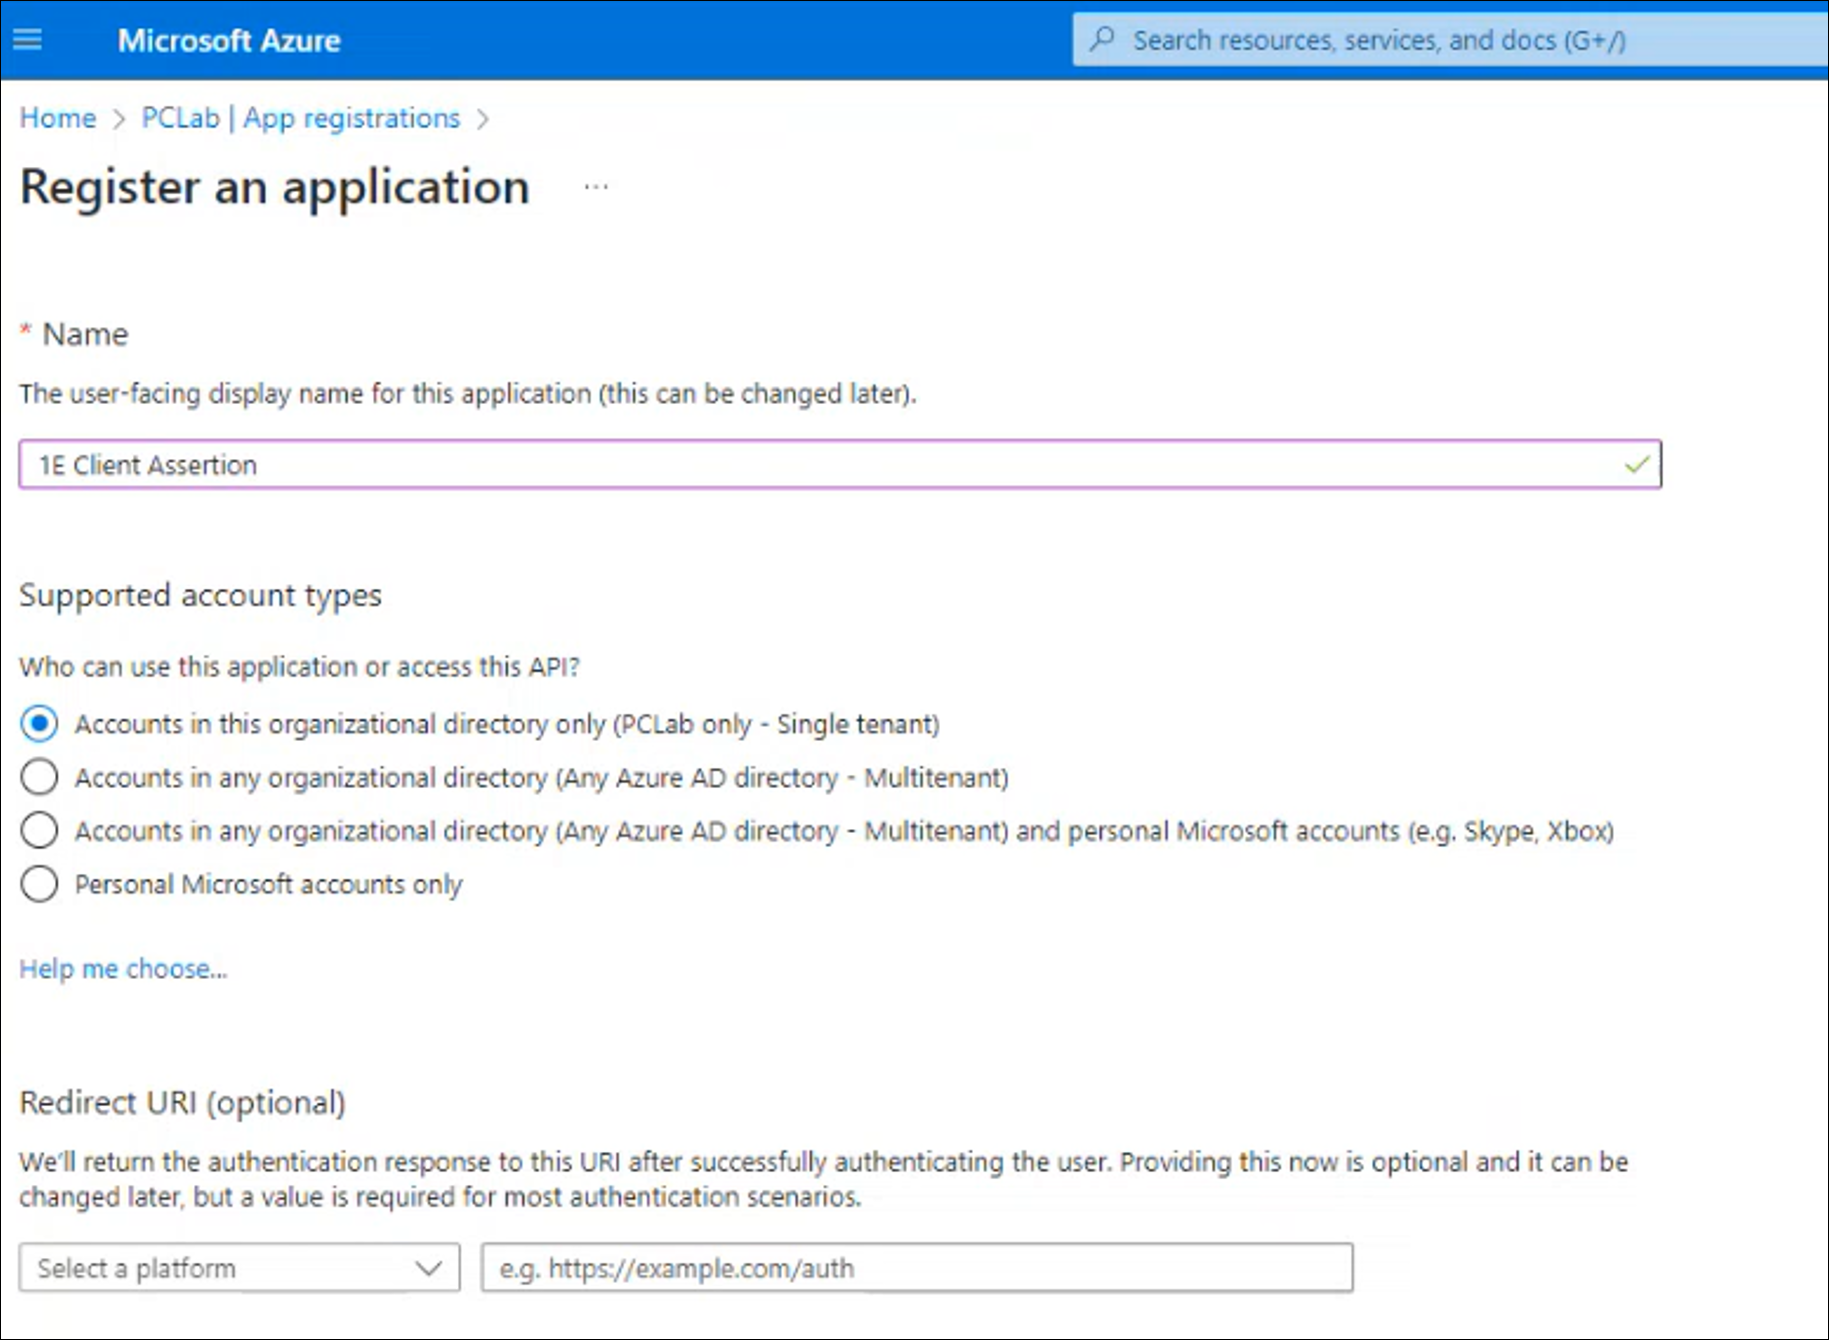Open the Azure portal hamburger menu
The image size is (1829, 1340).
(x=28, y=40)
